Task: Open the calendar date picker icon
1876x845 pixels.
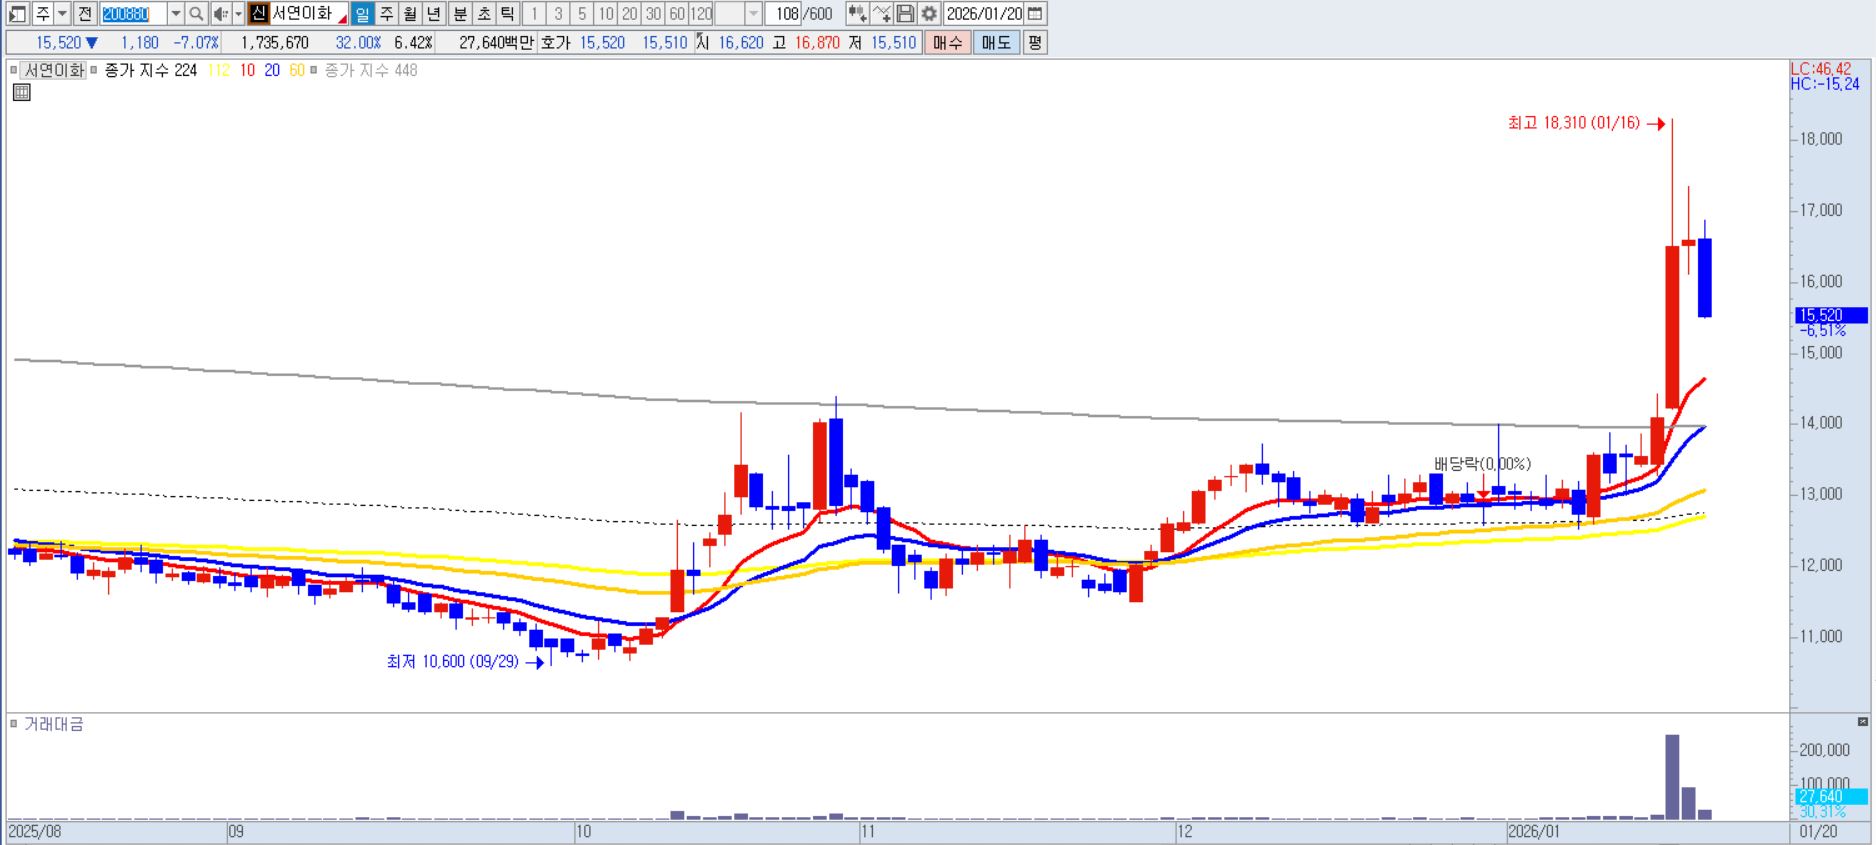Action: point(1035,14)
